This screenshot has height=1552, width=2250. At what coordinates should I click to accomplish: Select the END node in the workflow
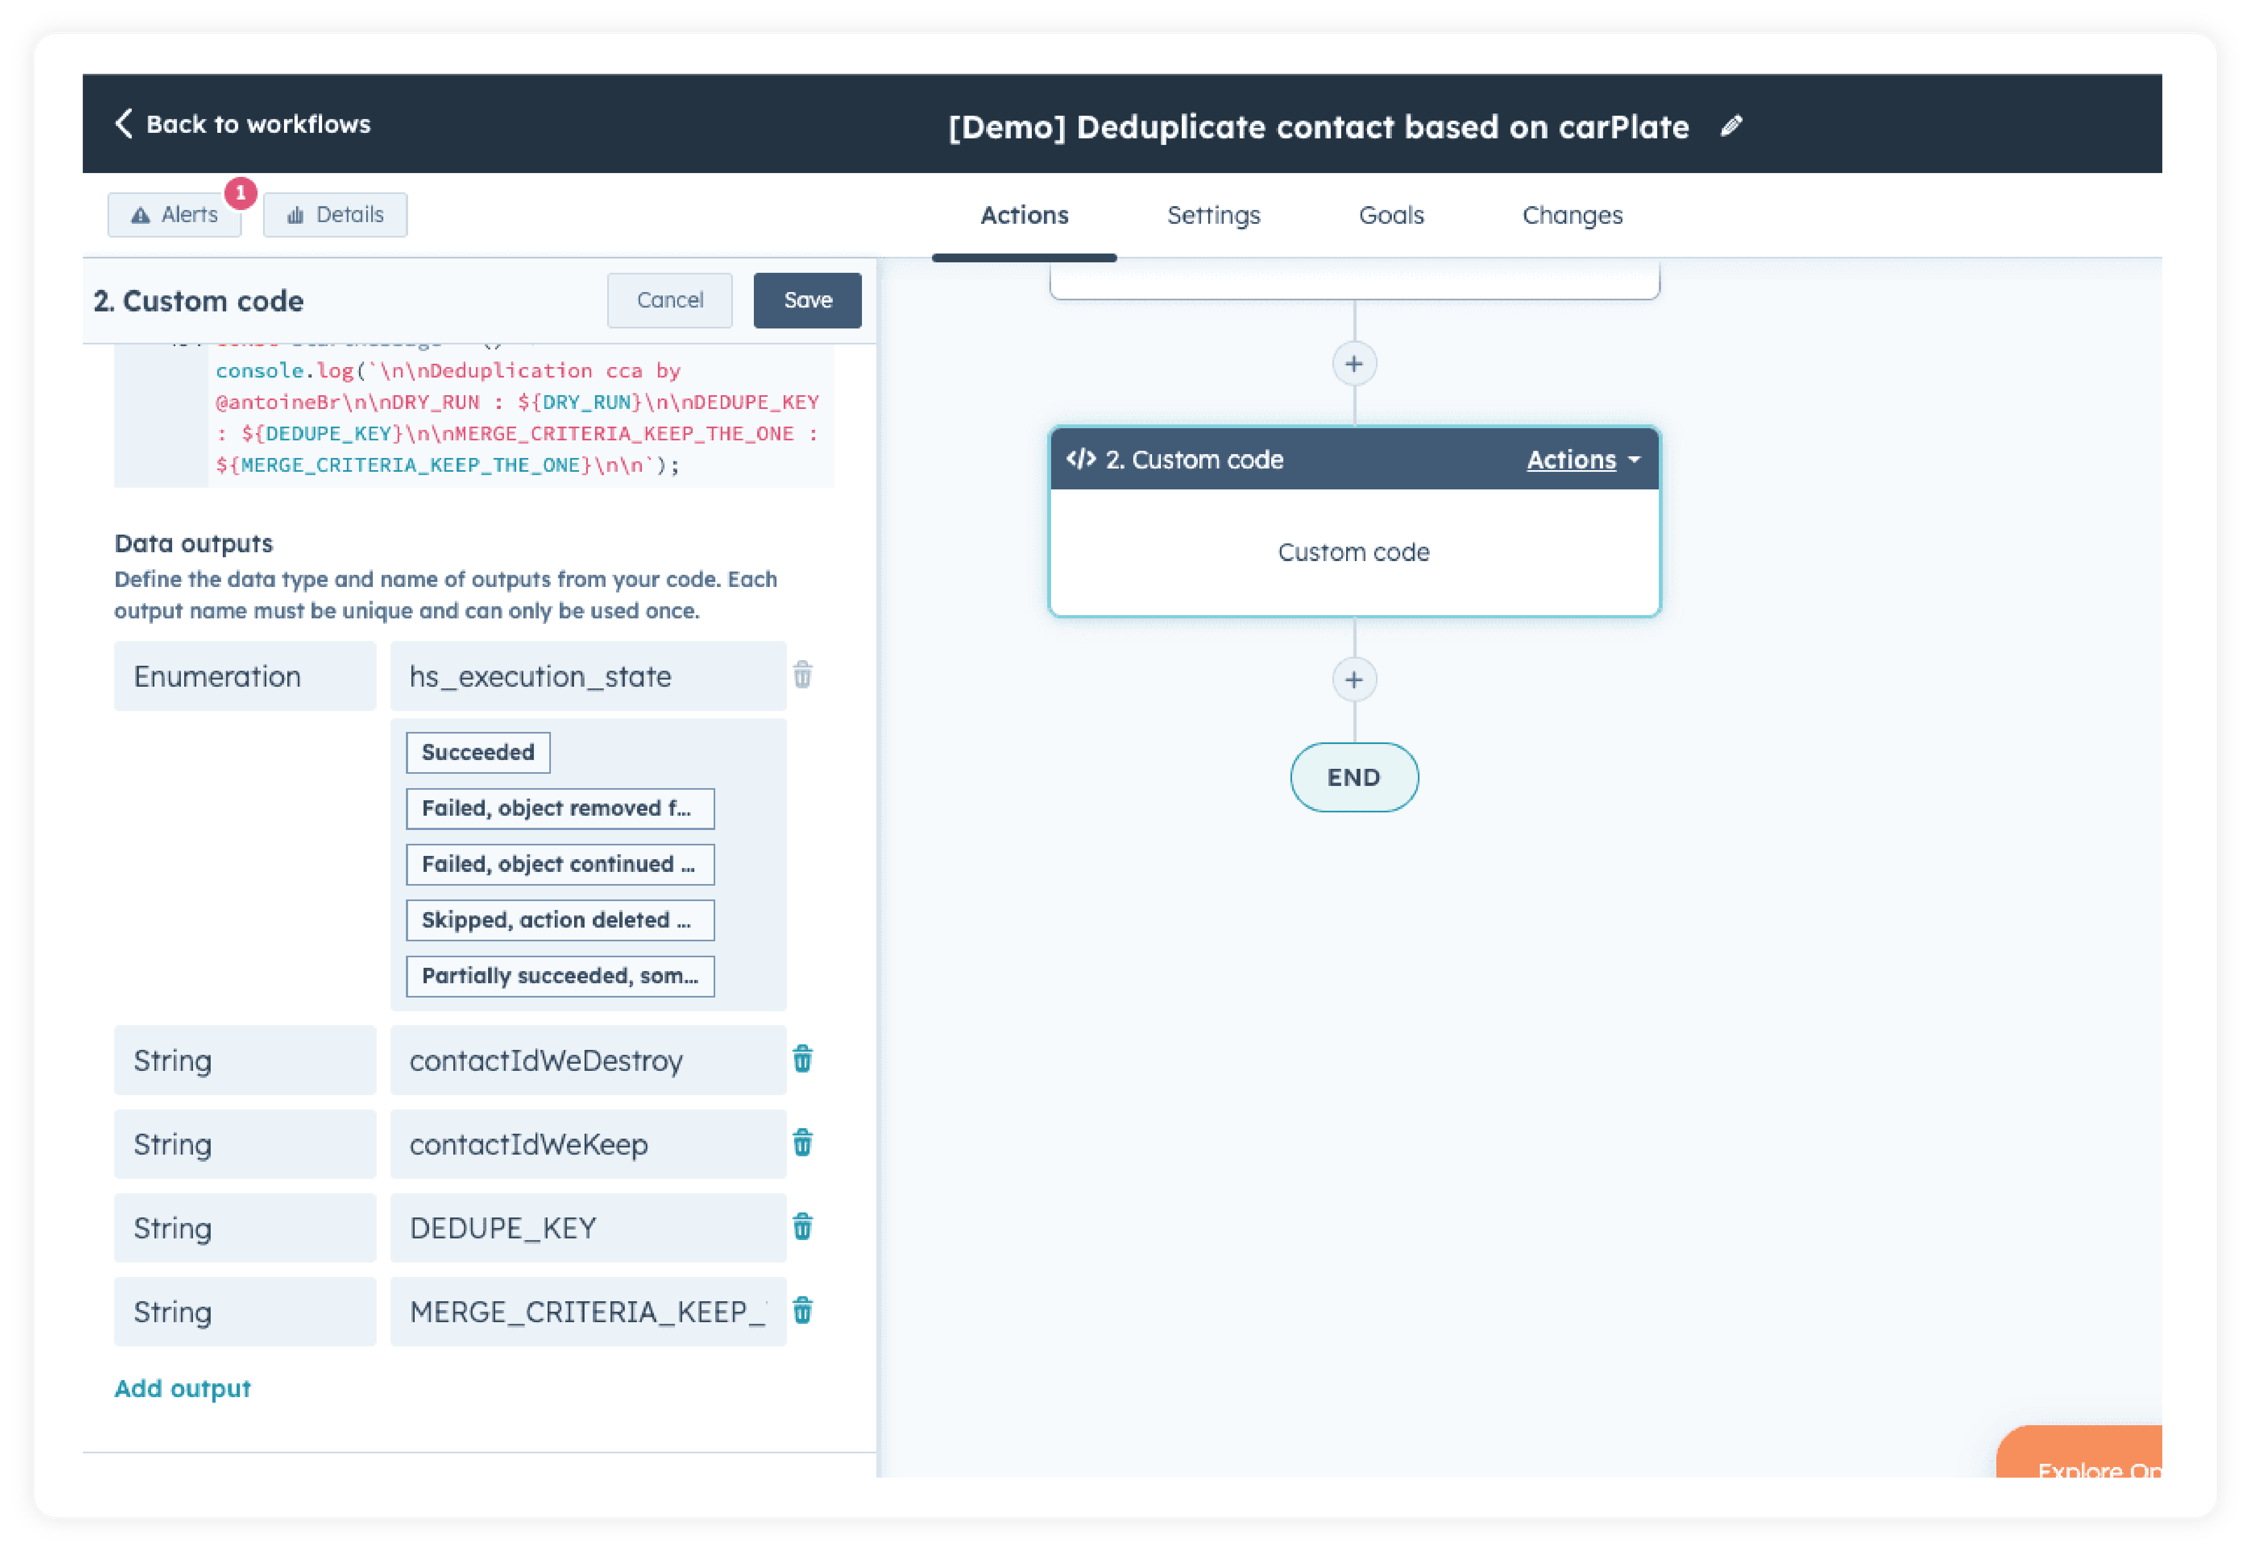coord(1354,777)
